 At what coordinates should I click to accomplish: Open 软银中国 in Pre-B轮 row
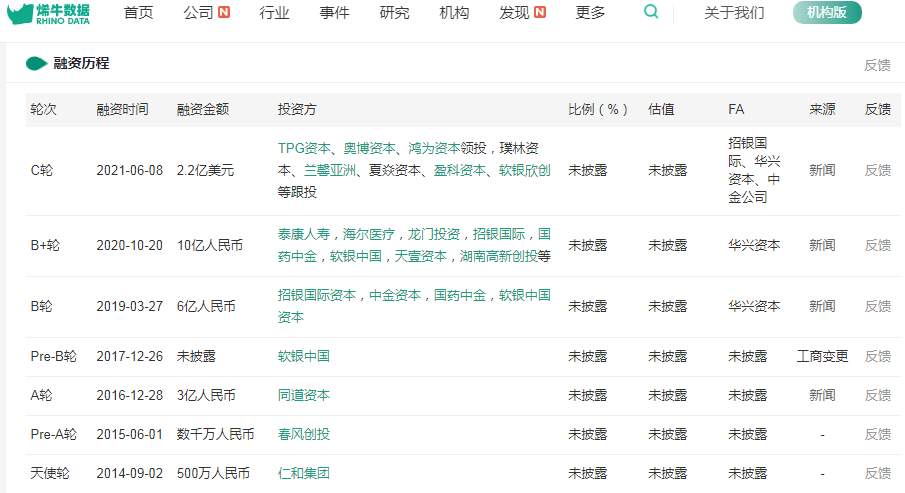tap(304, 356)
